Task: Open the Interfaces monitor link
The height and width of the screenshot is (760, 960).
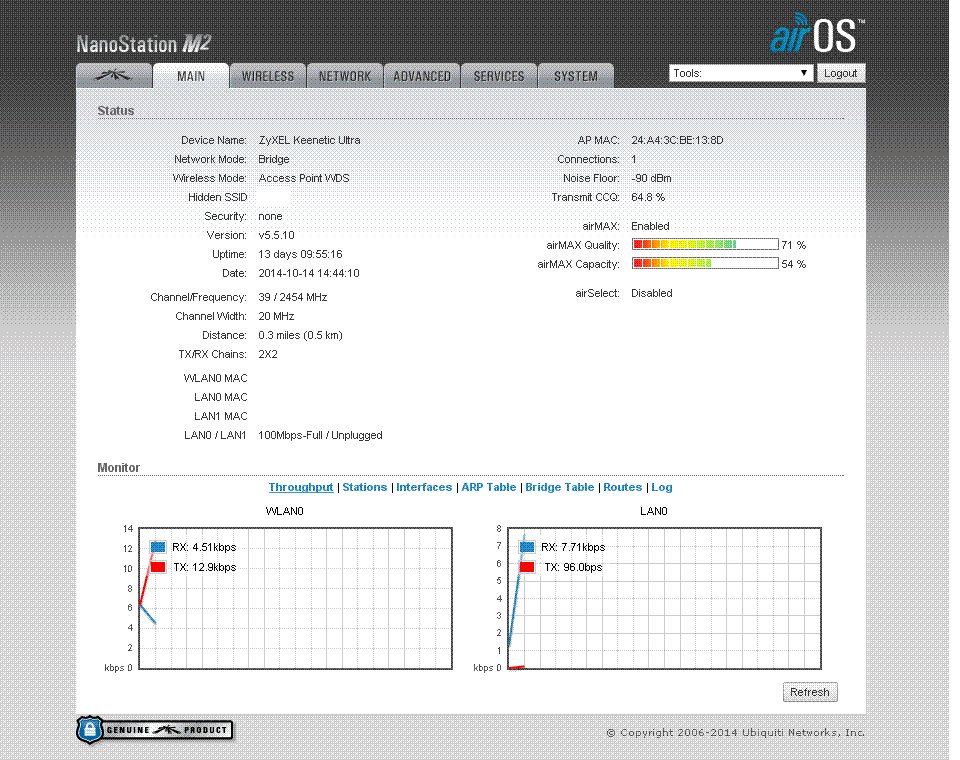Action: [424, 487]
